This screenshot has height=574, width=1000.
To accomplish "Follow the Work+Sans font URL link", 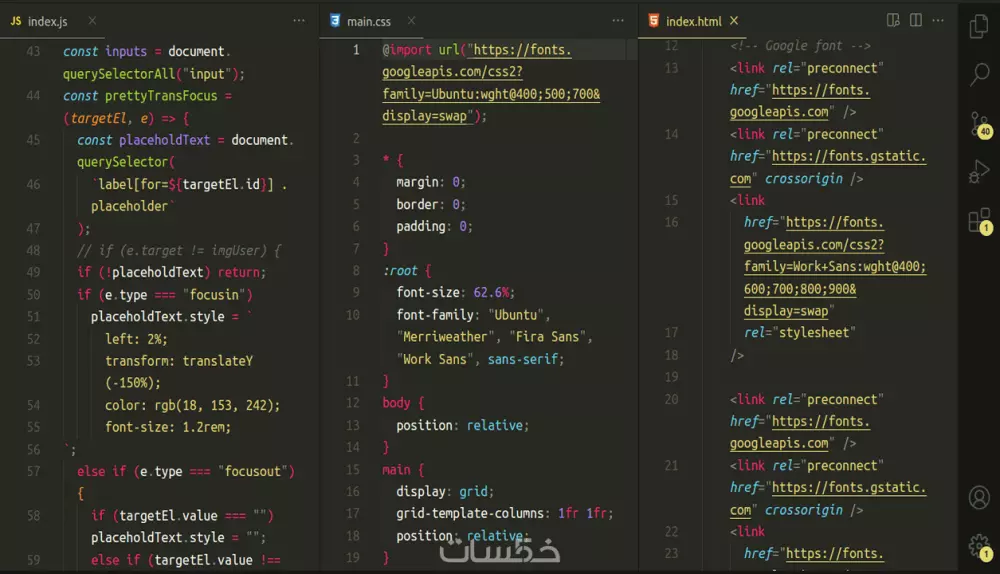I will pyautogui.click(x=835, y=267).
